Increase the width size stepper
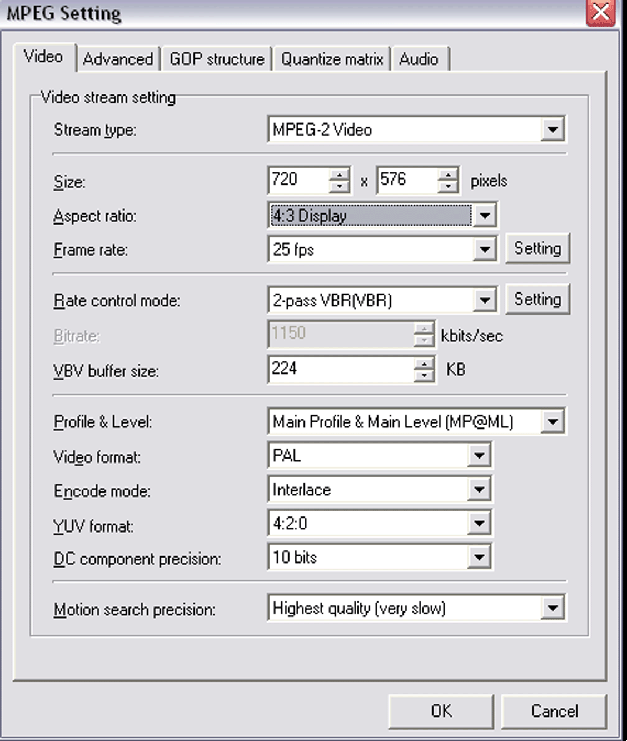Image resolution: width=627 pixels, height=741 pixels. click(x=340, y=175)
